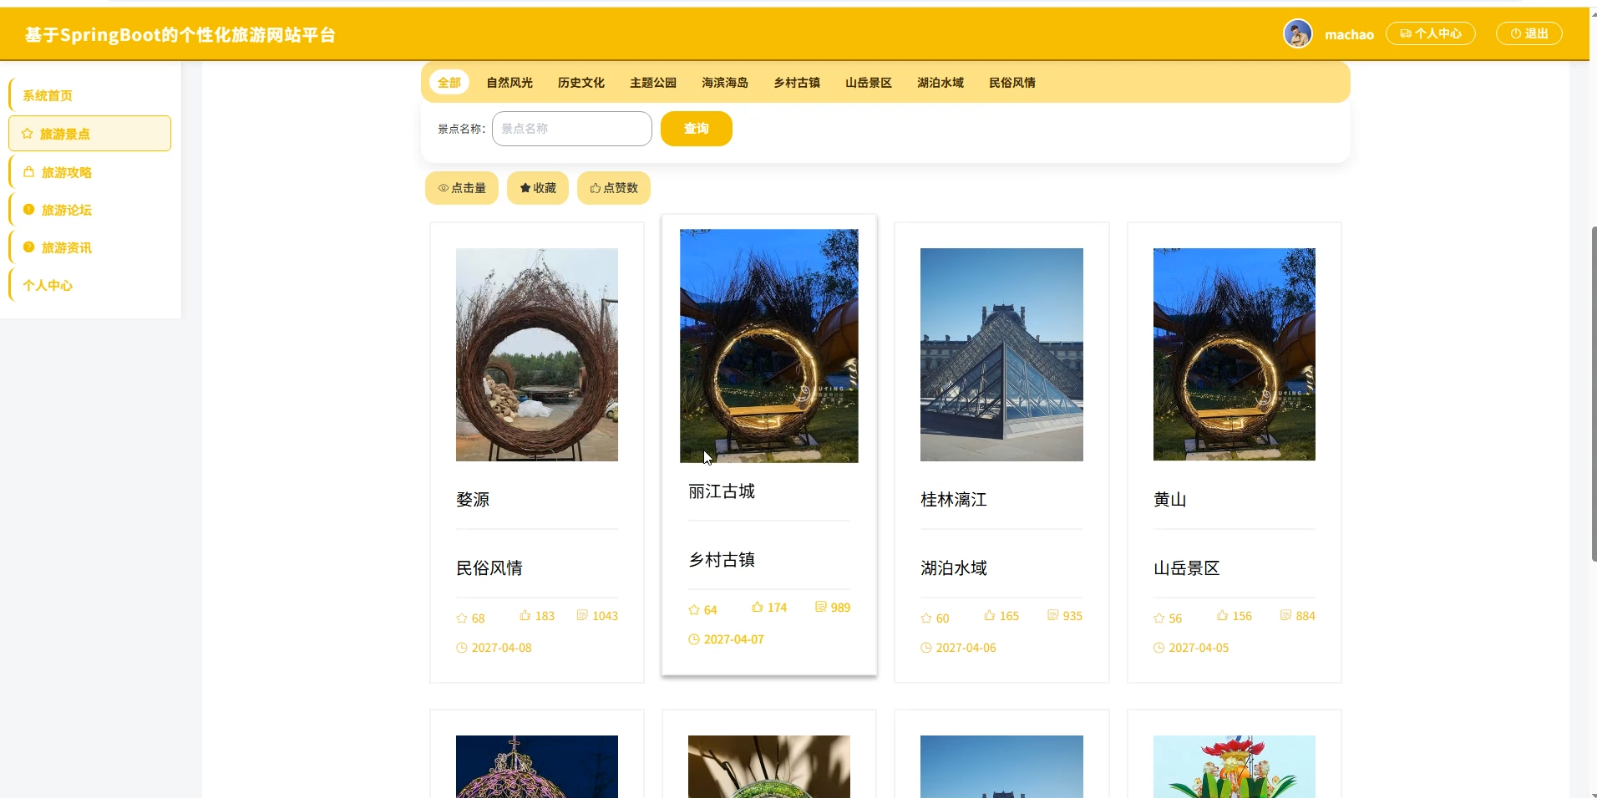The width and height of the screenshot is (1597, 798).
Task: Click star favorite icon showing 56
Action: coord(1159,618)
